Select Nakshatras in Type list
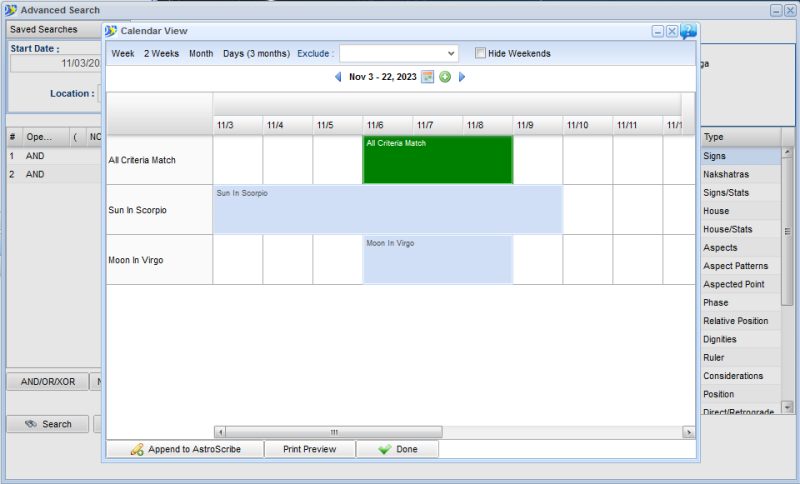 point(738,174)
